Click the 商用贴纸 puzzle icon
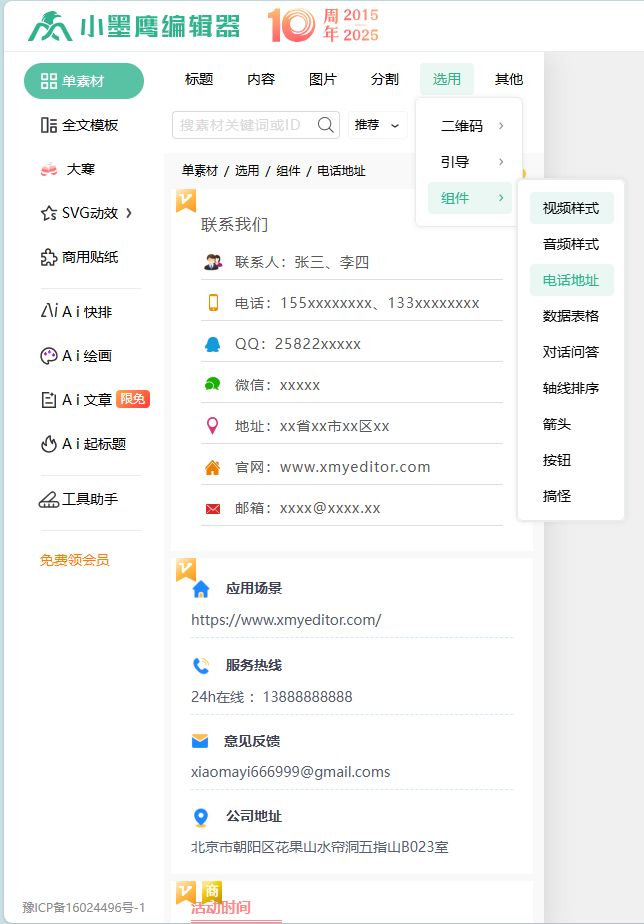The width and height of the screenshot is (644, 924). pos(48,257)
